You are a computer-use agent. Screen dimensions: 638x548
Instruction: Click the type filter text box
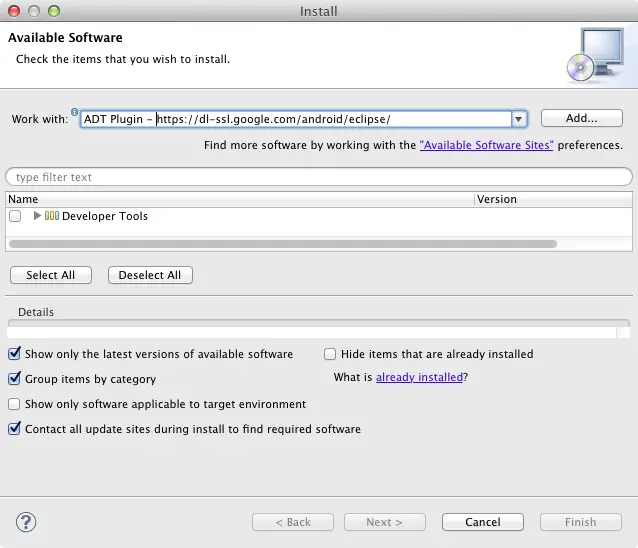(x=319, y=177)
